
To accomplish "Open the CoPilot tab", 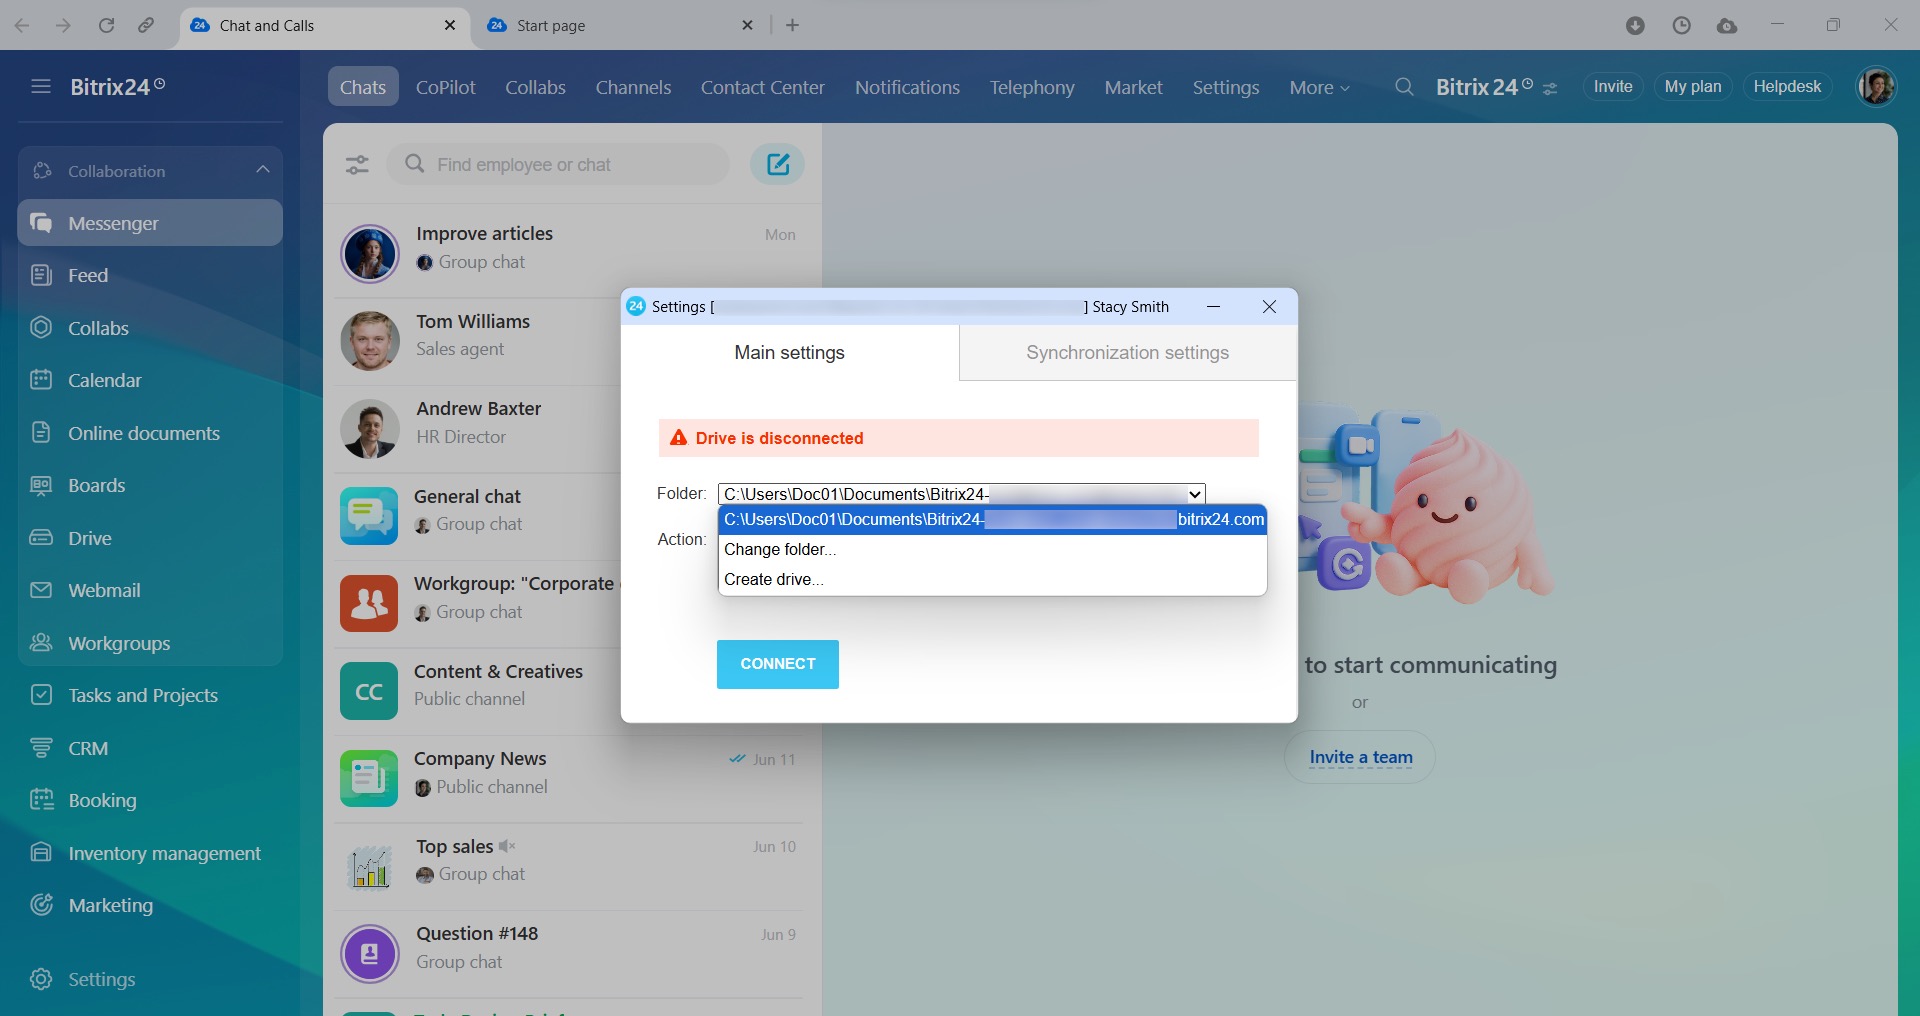I will [x=446, y=87].
